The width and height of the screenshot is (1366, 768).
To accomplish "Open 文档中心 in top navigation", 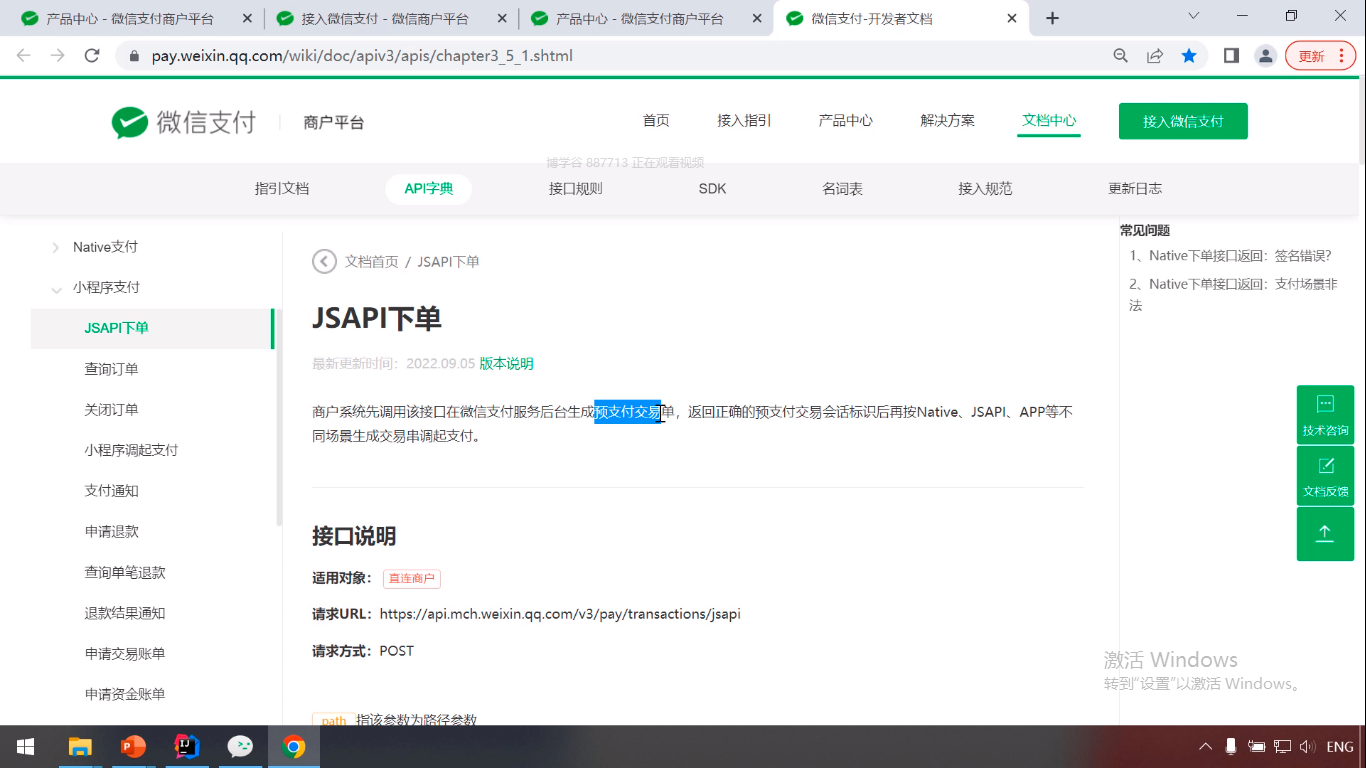I will point(1049,121).
